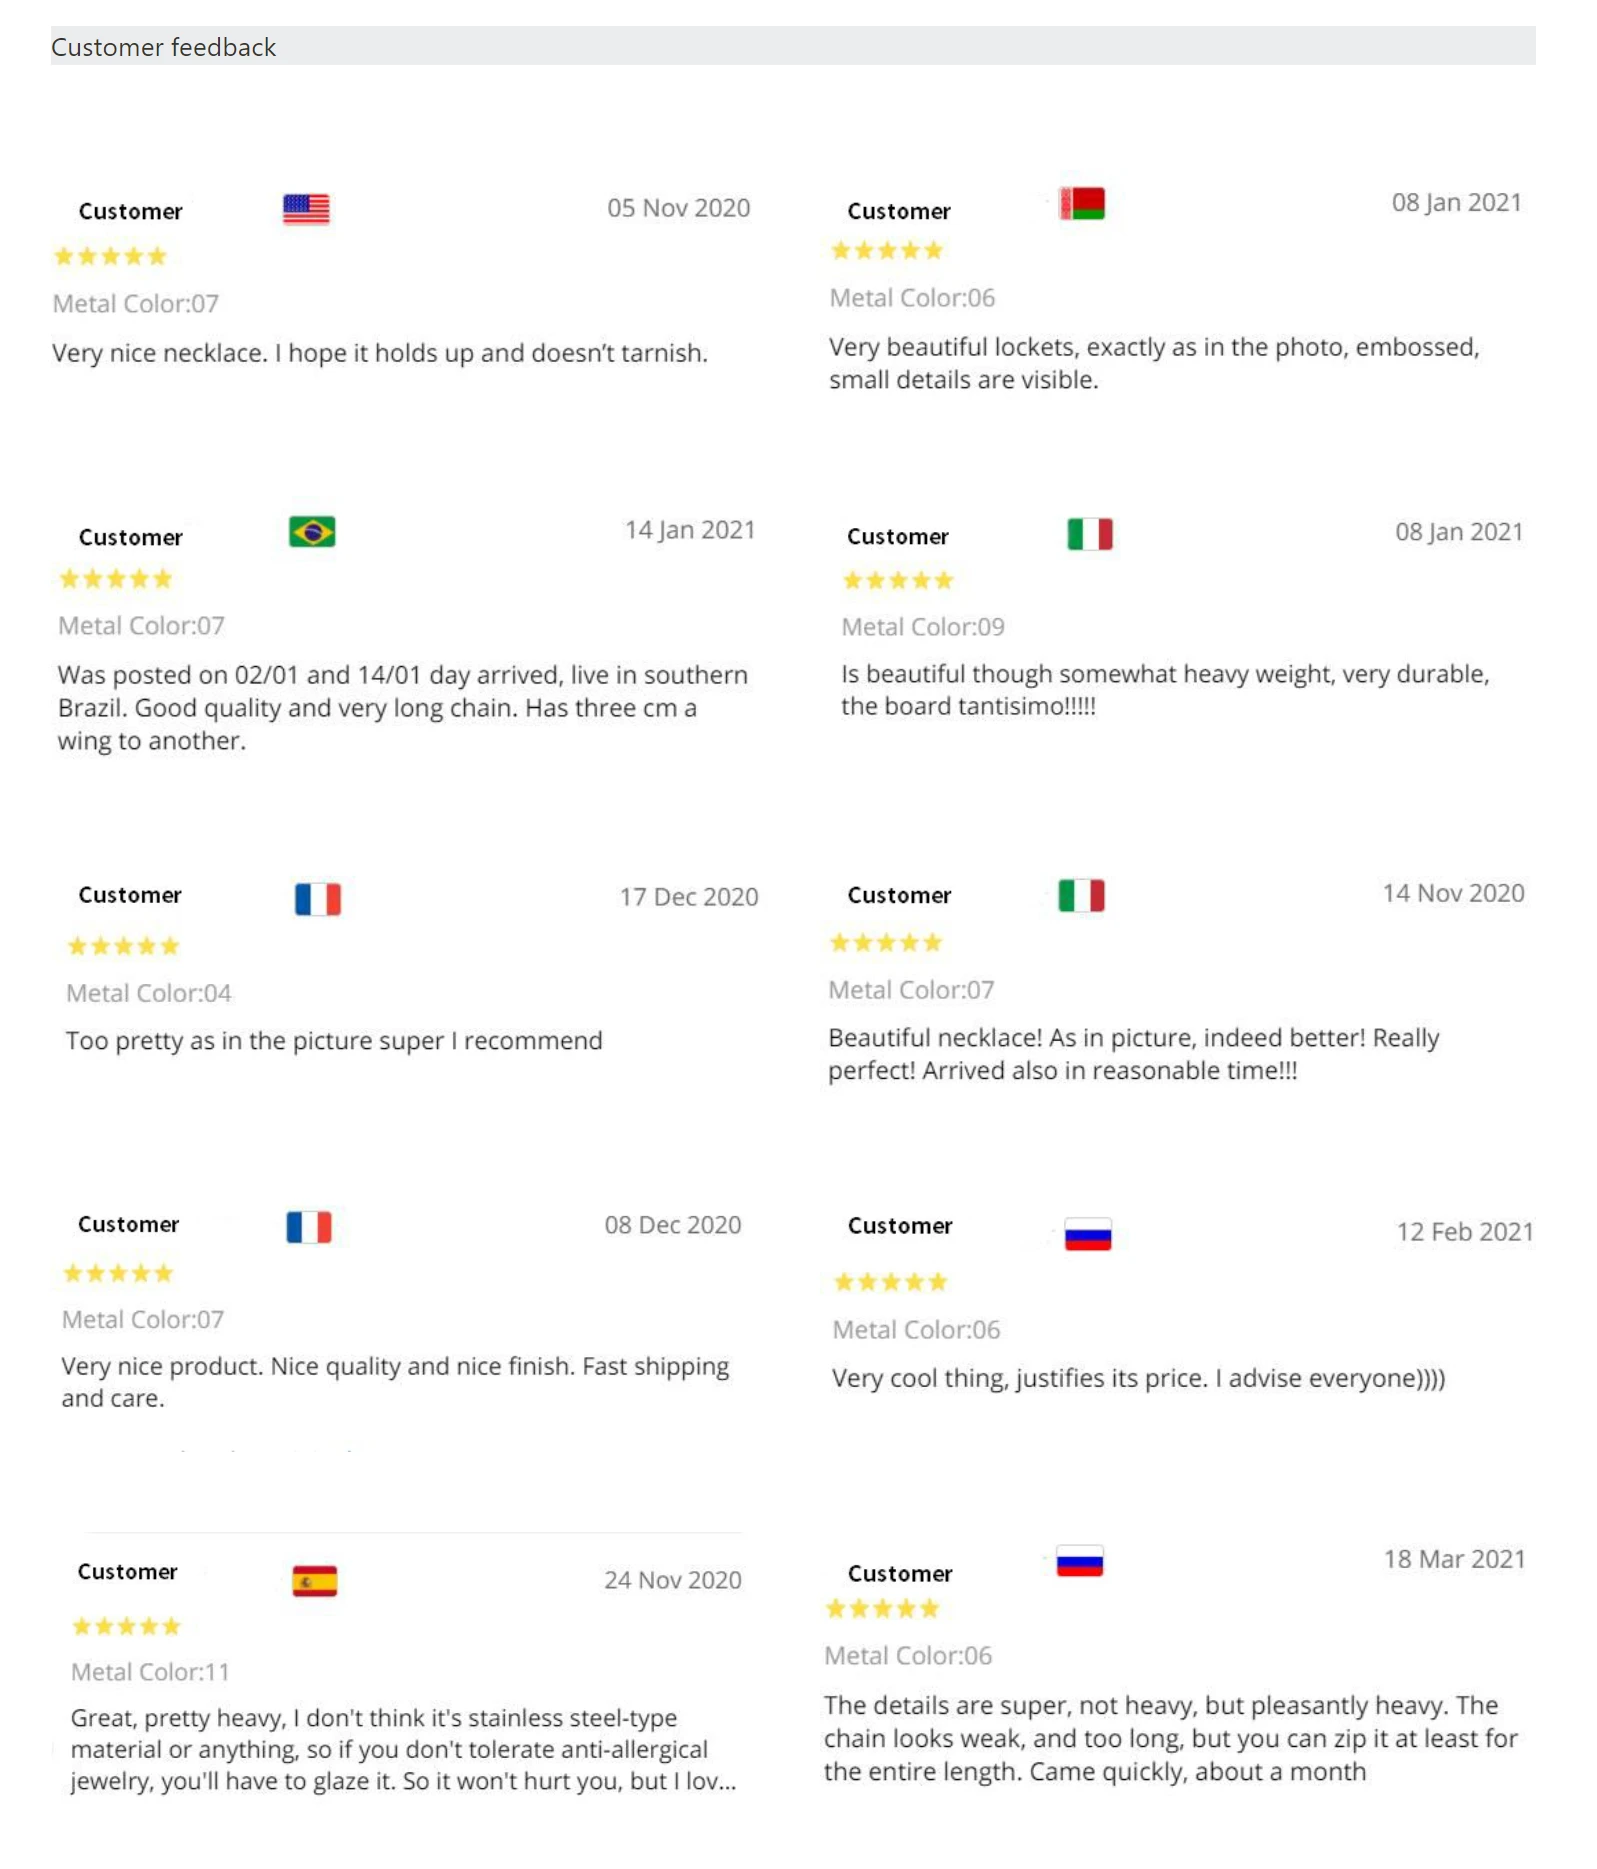Click the Metal Color:04 label

(x=149, y=993)
